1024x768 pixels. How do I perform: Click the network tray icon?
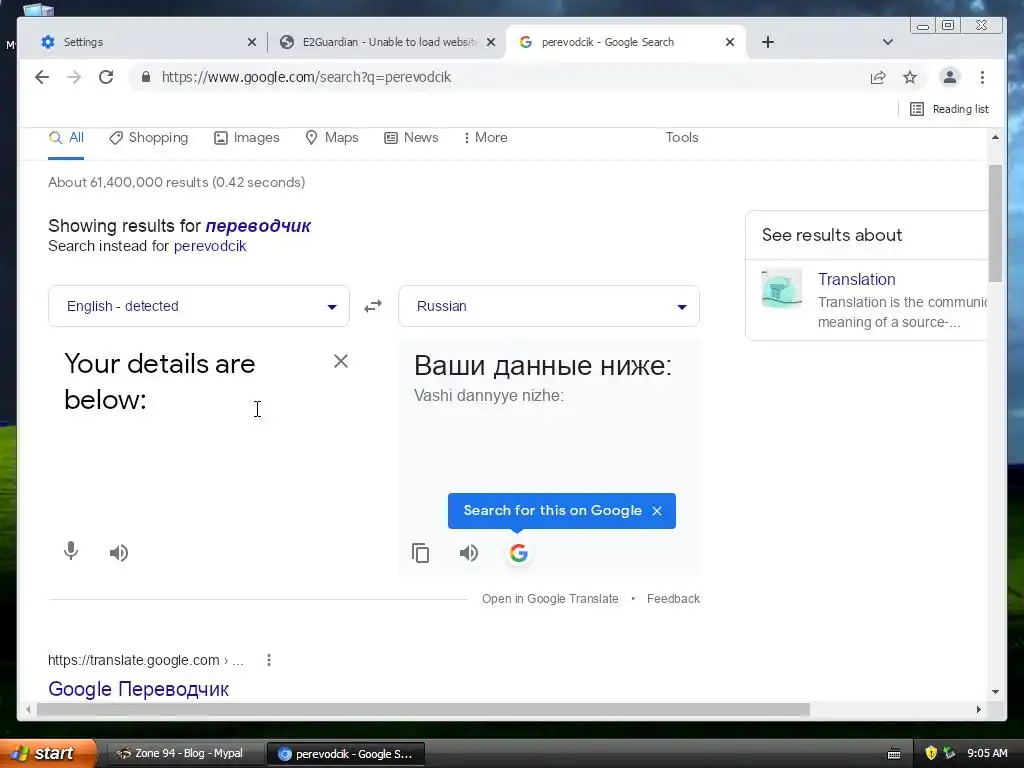point(949,753)
